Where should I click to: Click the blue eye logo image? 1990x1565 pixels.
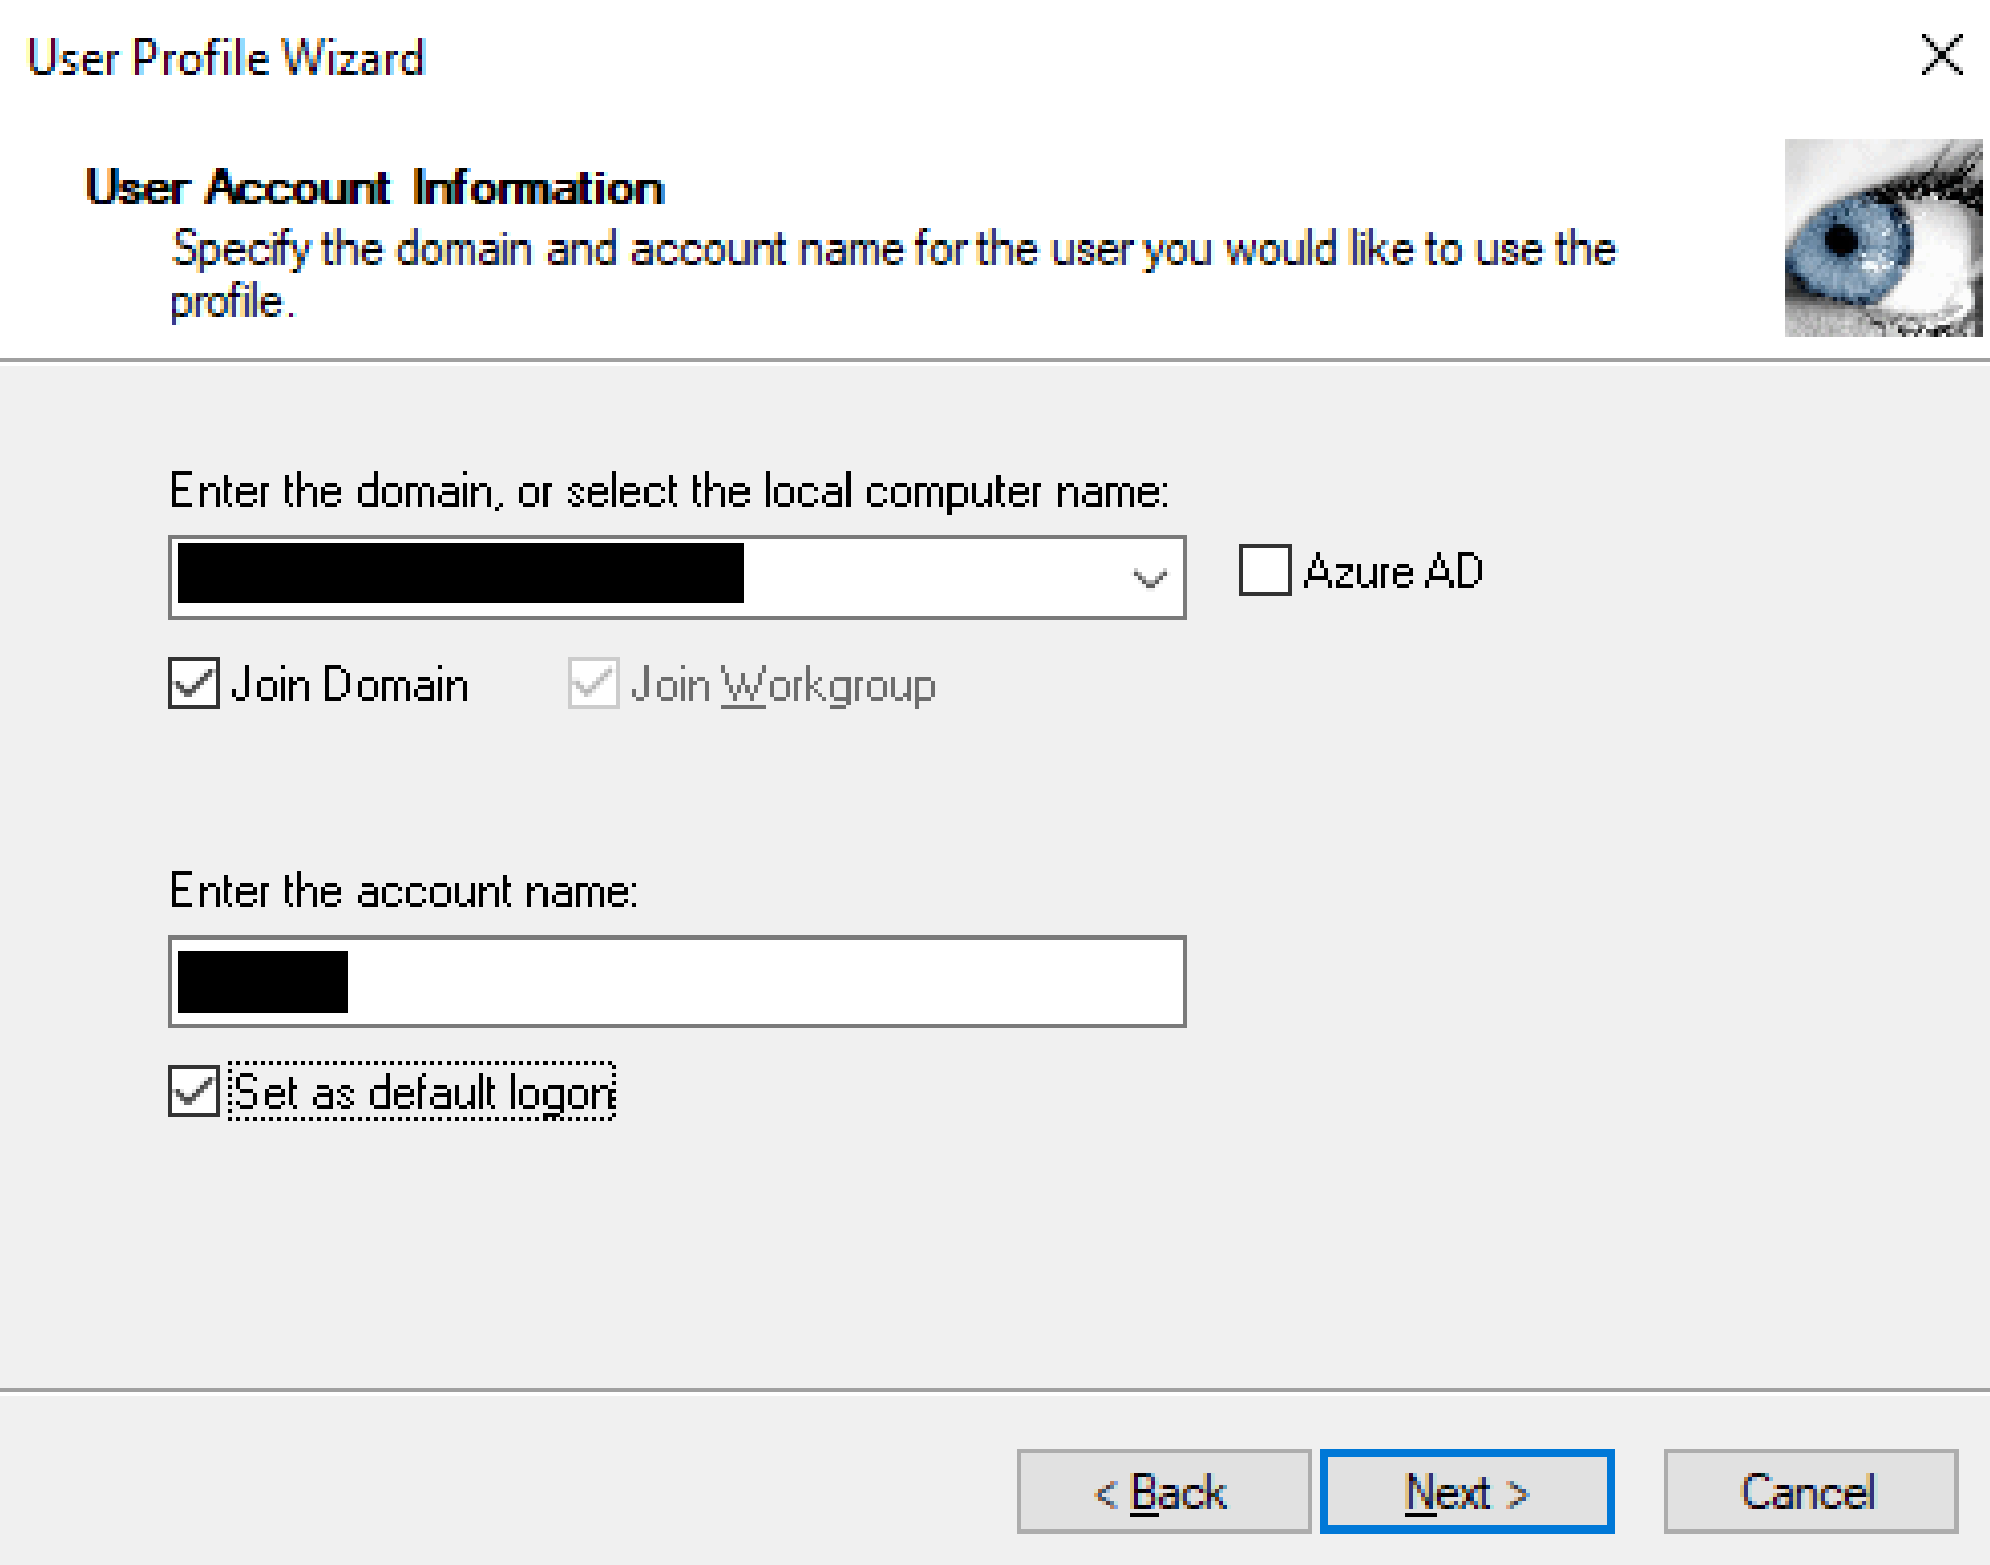pyautogui.click(x=1883, y=238)
